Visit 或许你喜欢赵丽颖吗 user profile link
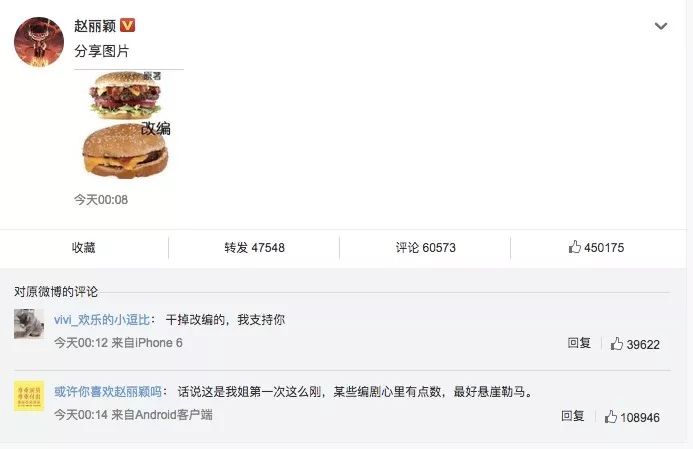 (108, 392)
